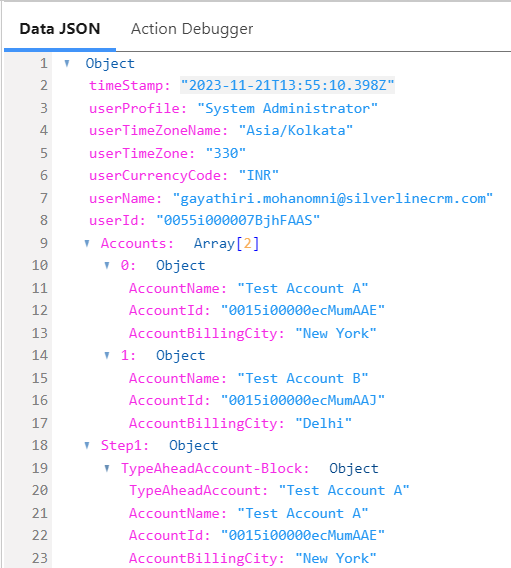
Task: Select "Test Account A" on line 21
Action: [303, 513]
